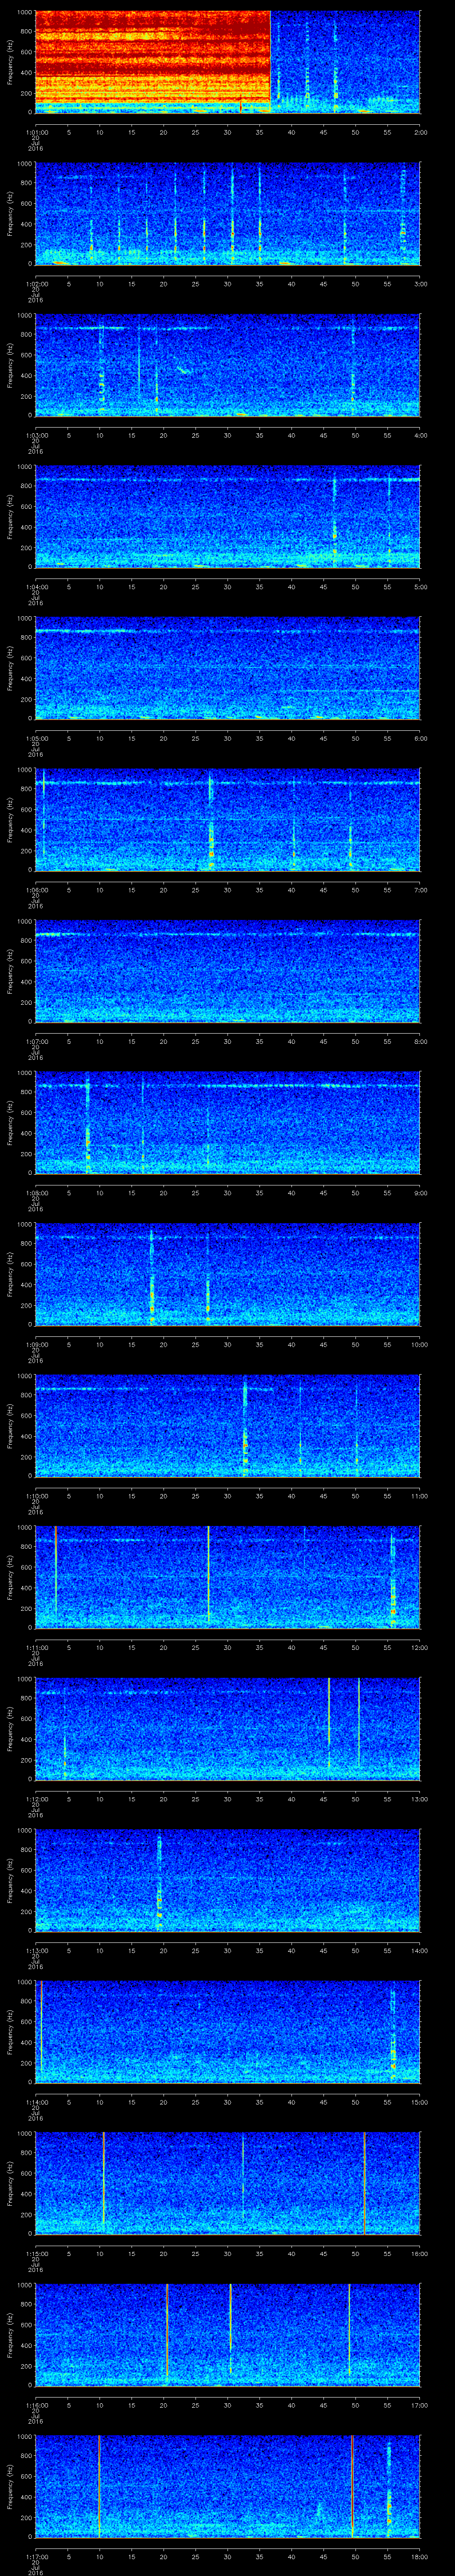Click the 9:00 end label on 1:08:00 axis

tap(420, 1193)
